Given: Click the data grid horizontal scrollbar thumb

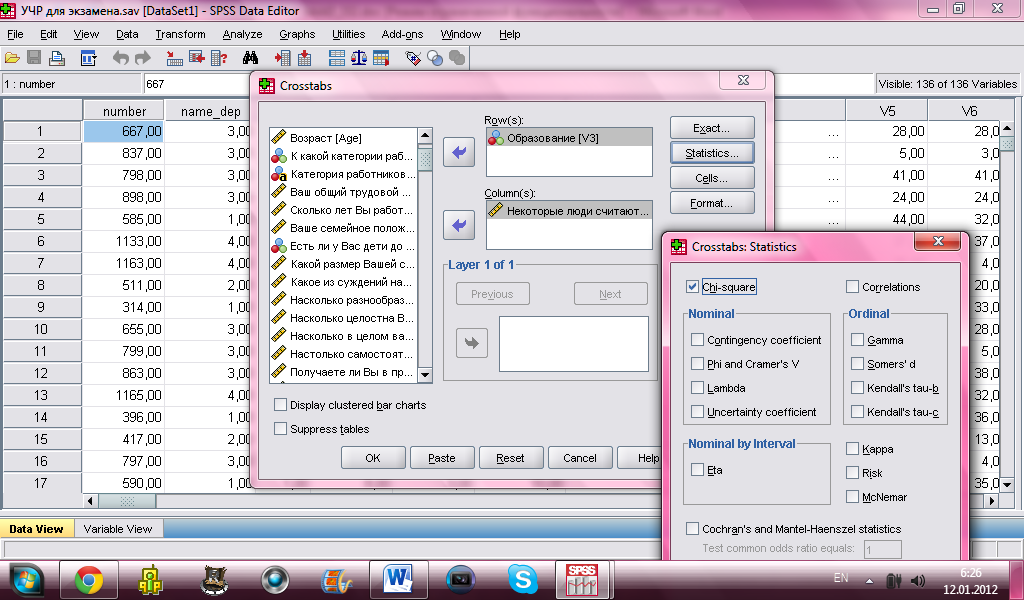Looking at the screenshot, I should 127,501.
